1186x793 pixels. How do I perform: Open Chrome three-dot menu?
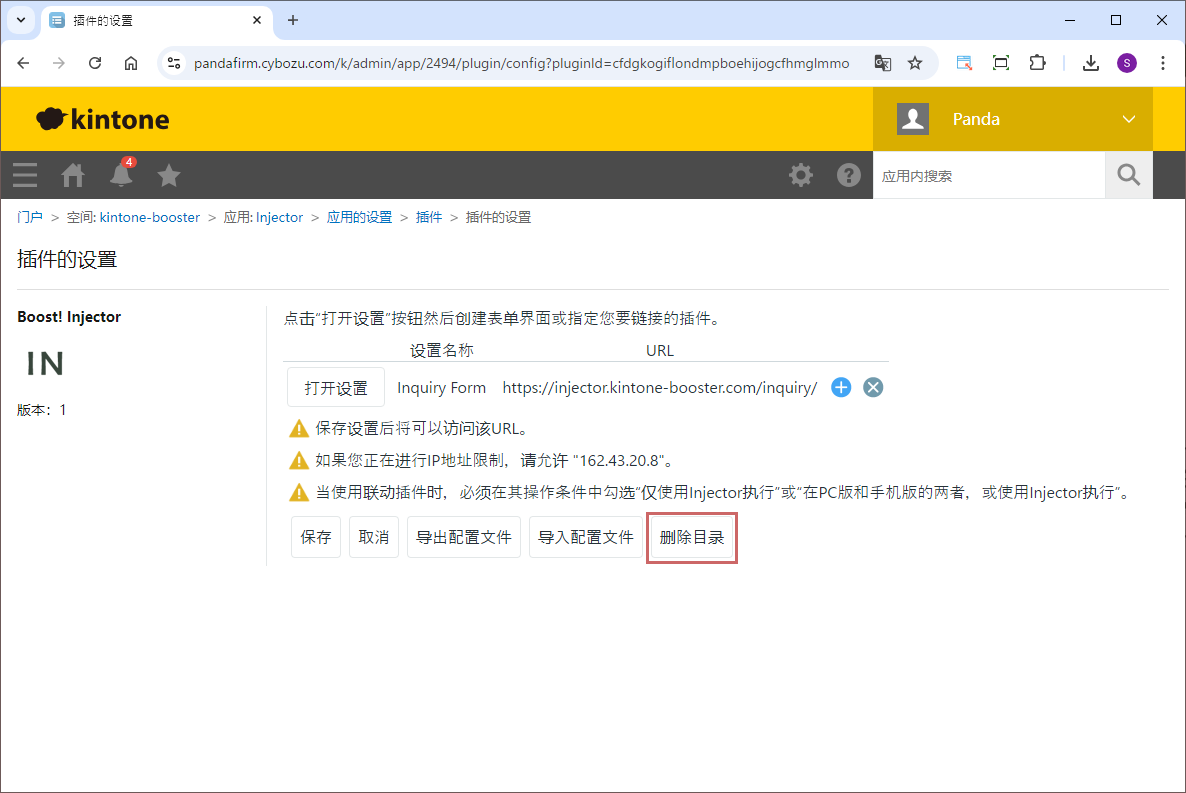1162,63
